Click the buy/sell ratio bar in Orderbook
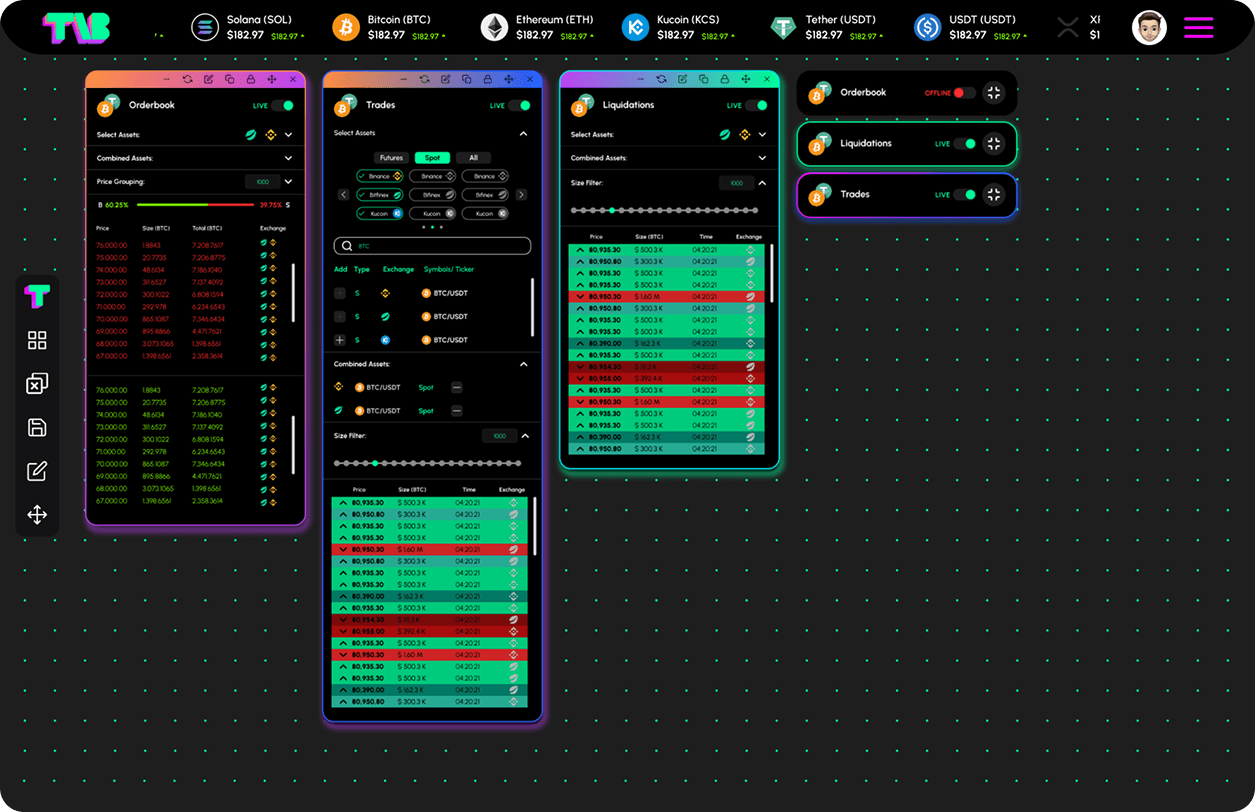Image resolution: width=1255 pixels, height=812 pixels. (196, 204)
